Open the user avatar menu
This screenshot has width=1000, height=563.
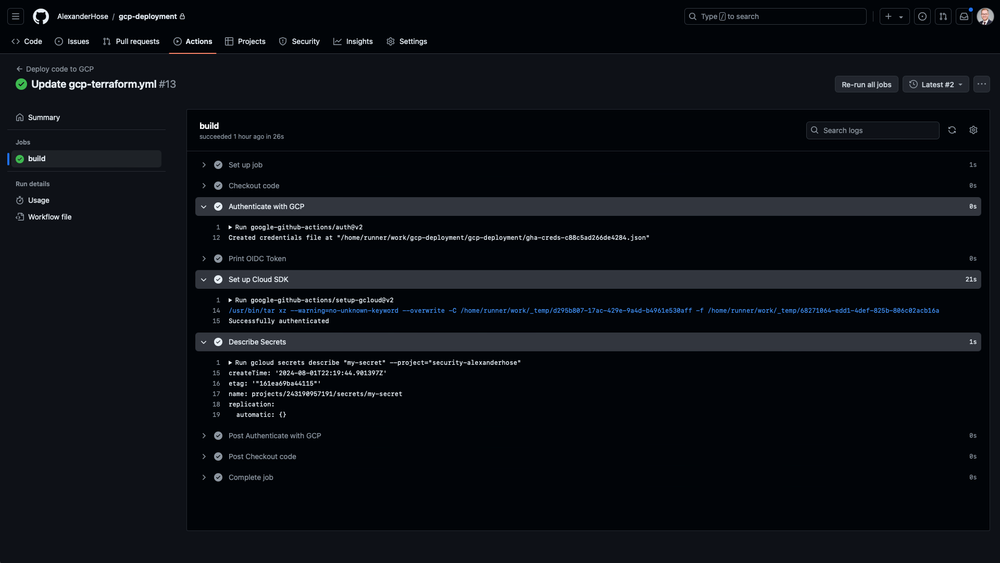click(985, 17)
